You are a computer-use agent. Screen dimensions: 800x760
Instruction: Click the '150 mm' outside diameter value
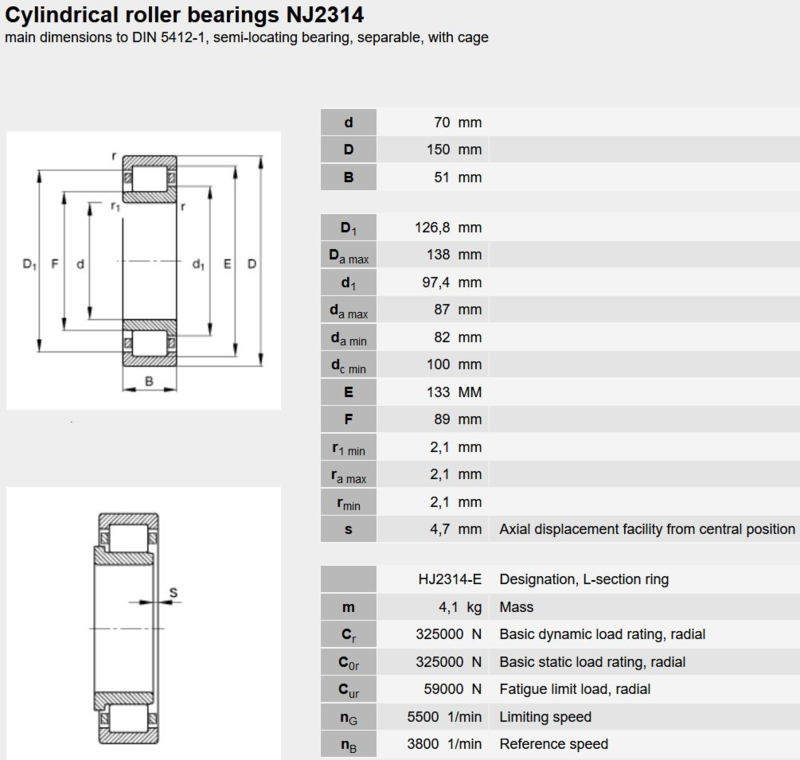click(x=454, y=149)
